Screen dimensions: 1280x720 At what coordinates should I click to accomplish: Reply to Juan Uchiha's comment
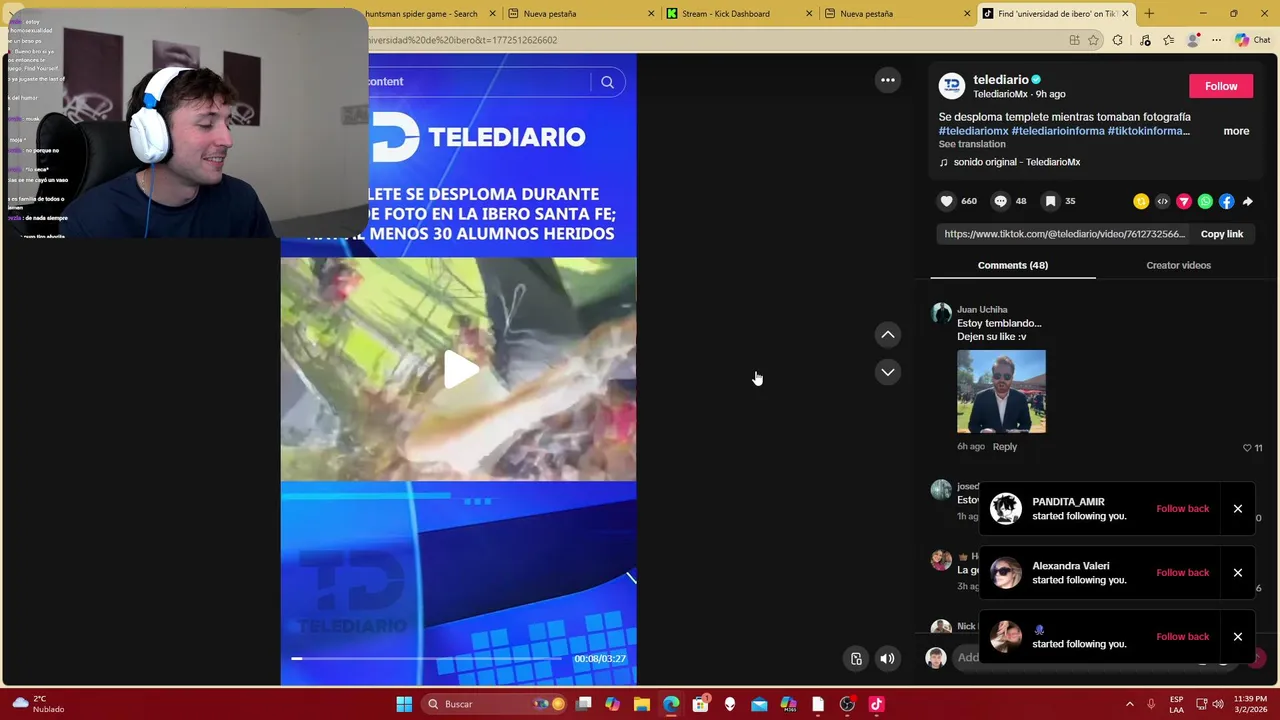click(x=1004, y=447)
